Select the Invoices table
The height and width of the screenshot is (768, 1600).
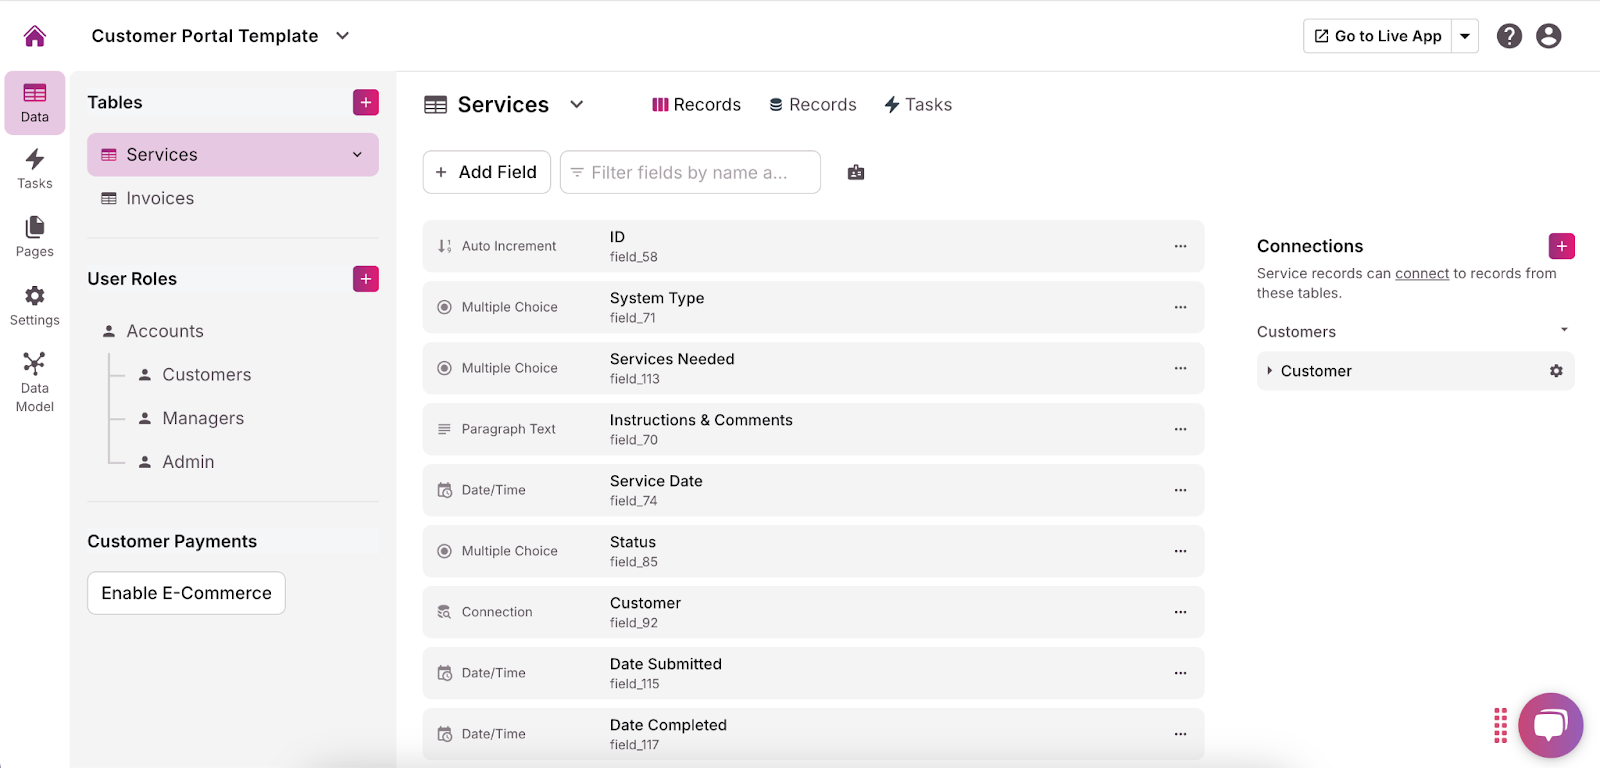pos(160,198)
